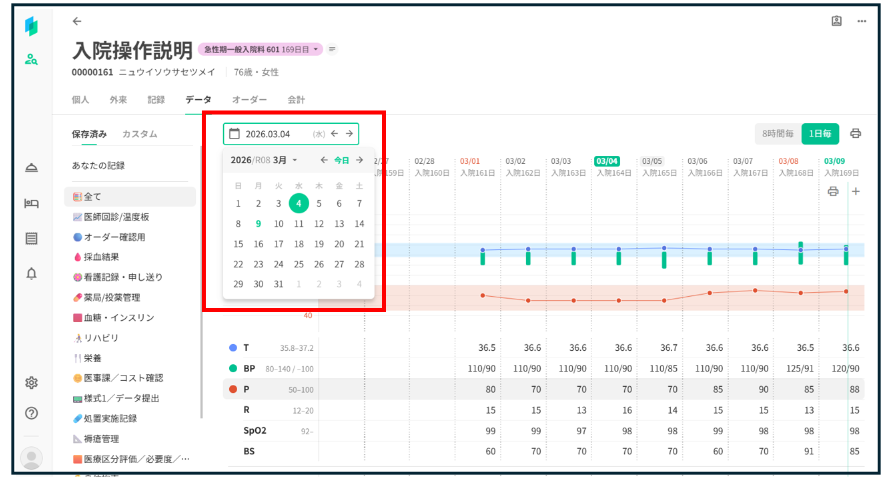Viewport: 894px width, 481px height.
Task: Click the help question mark icon
Action: click(x=32, y=413)
